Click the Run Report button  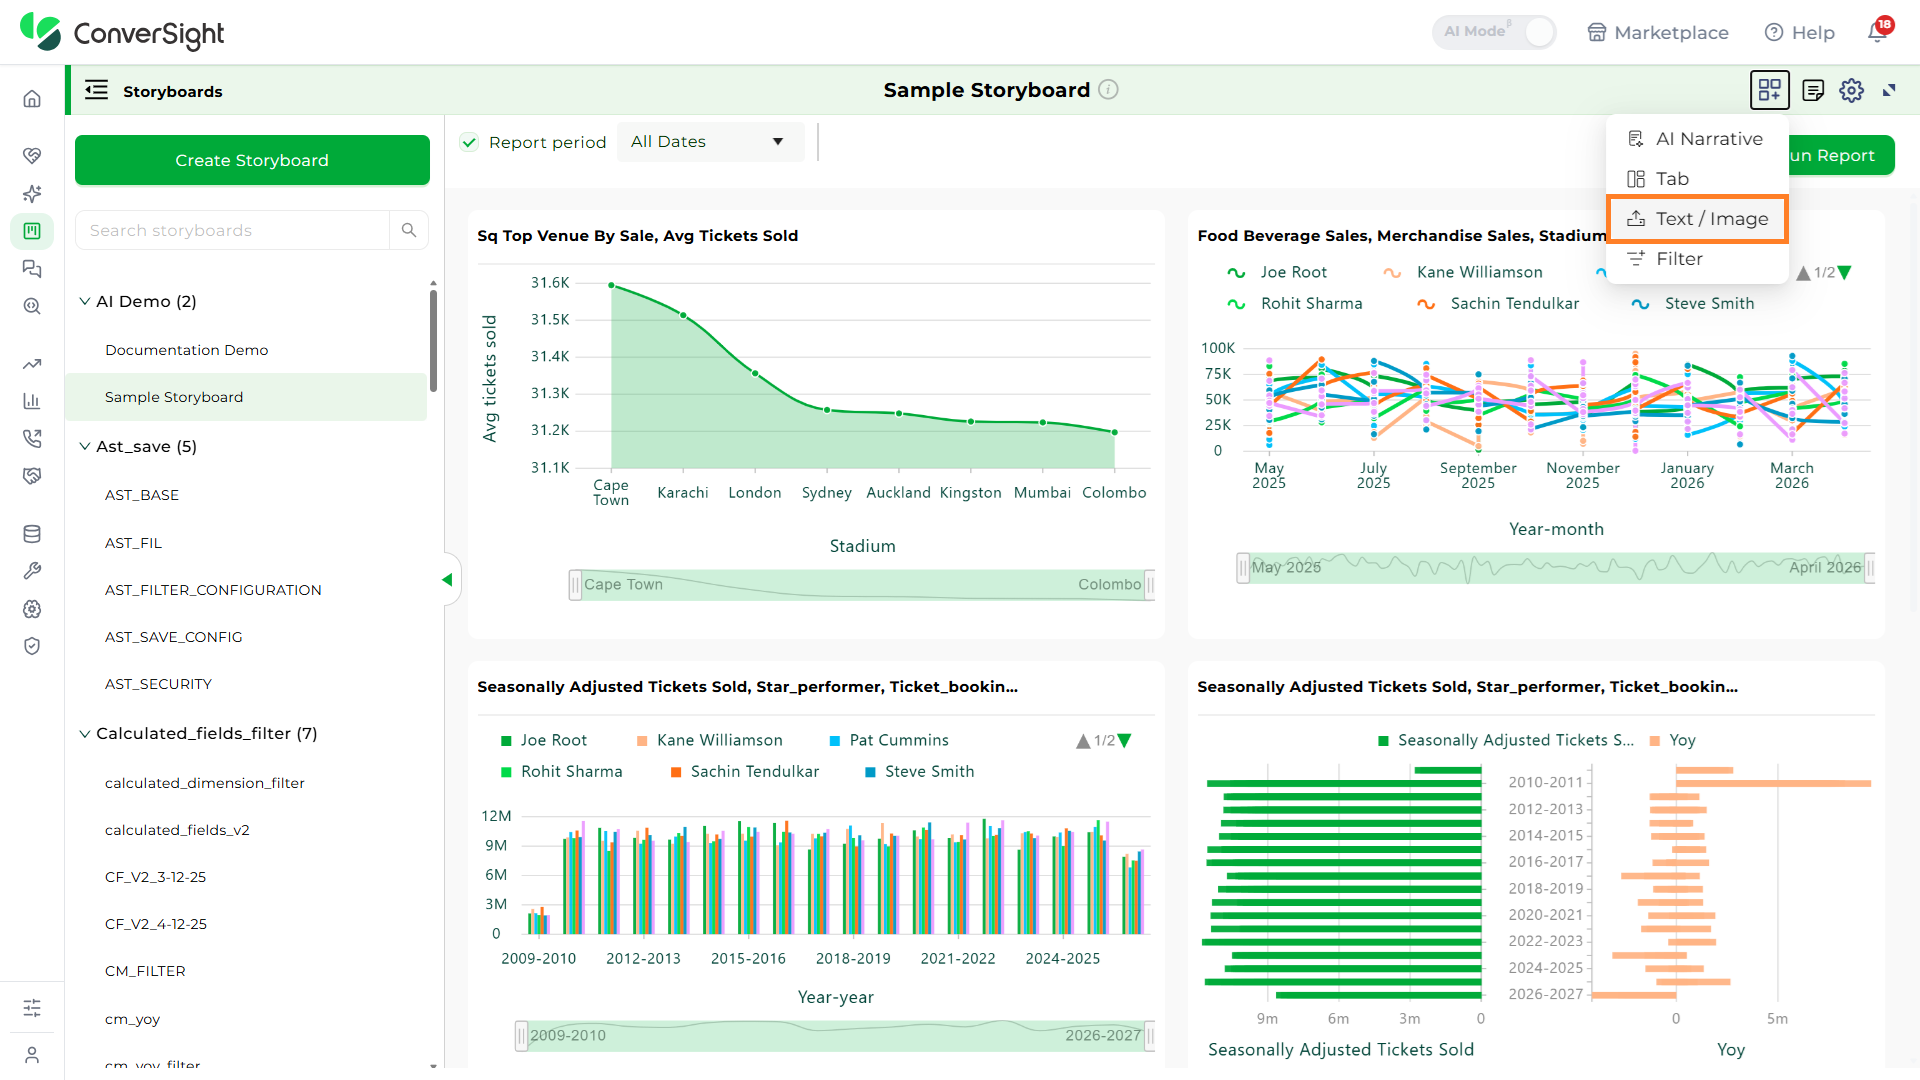coord(1840,155)
